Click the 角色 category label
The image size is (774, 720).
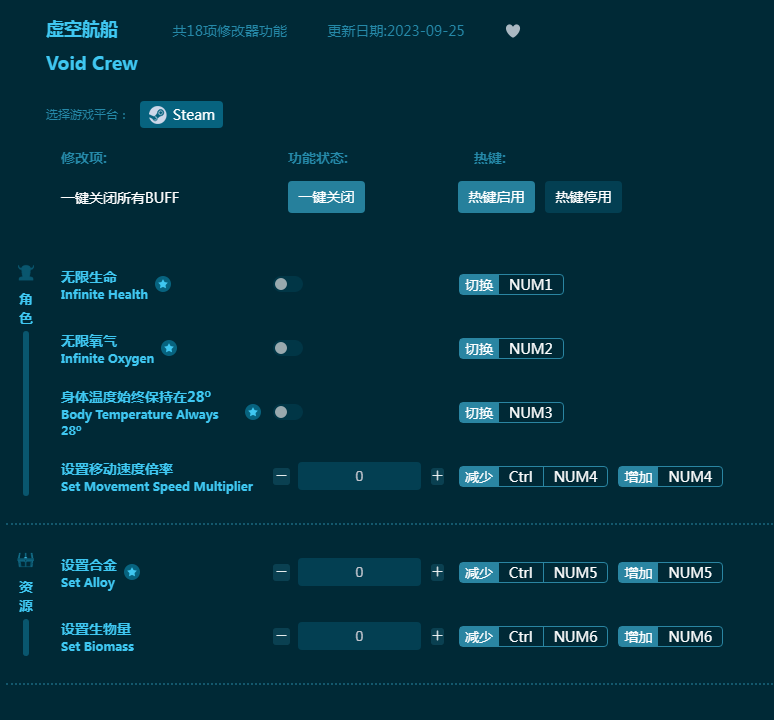pos(26,308)
